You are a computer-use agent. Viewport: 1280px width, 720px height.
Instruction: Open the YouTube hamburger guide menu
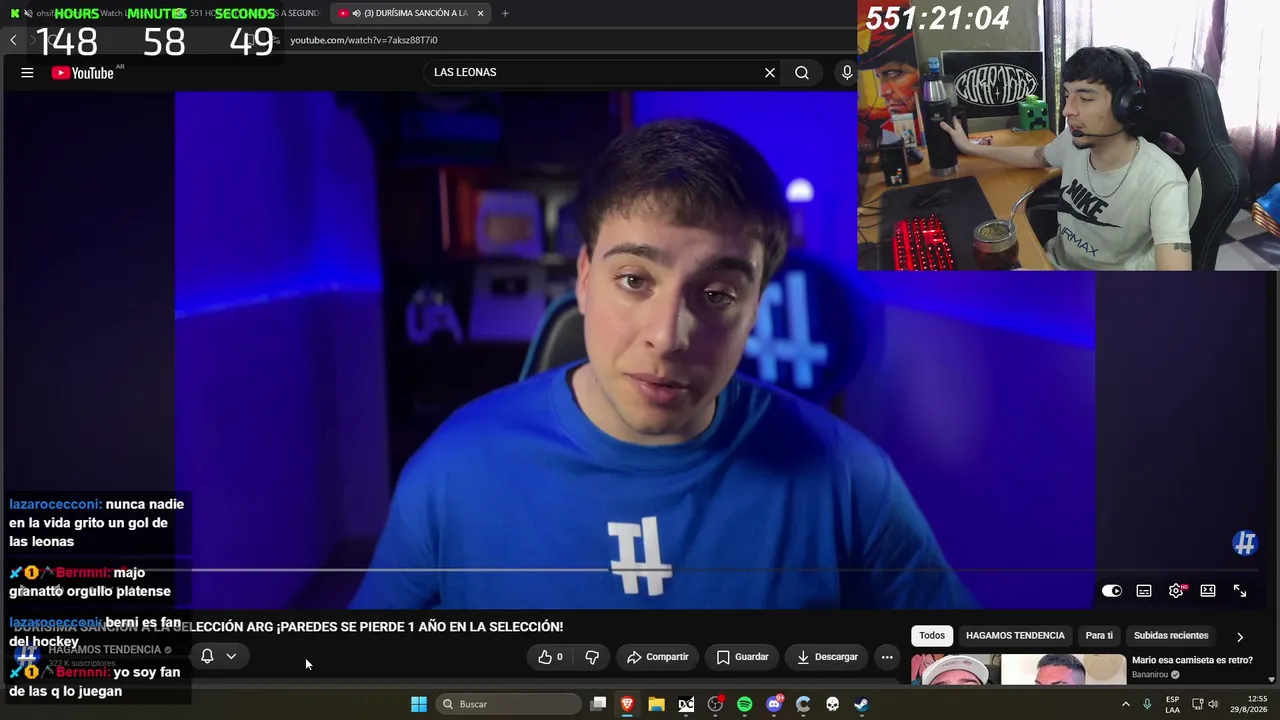[x=27, y=72]
